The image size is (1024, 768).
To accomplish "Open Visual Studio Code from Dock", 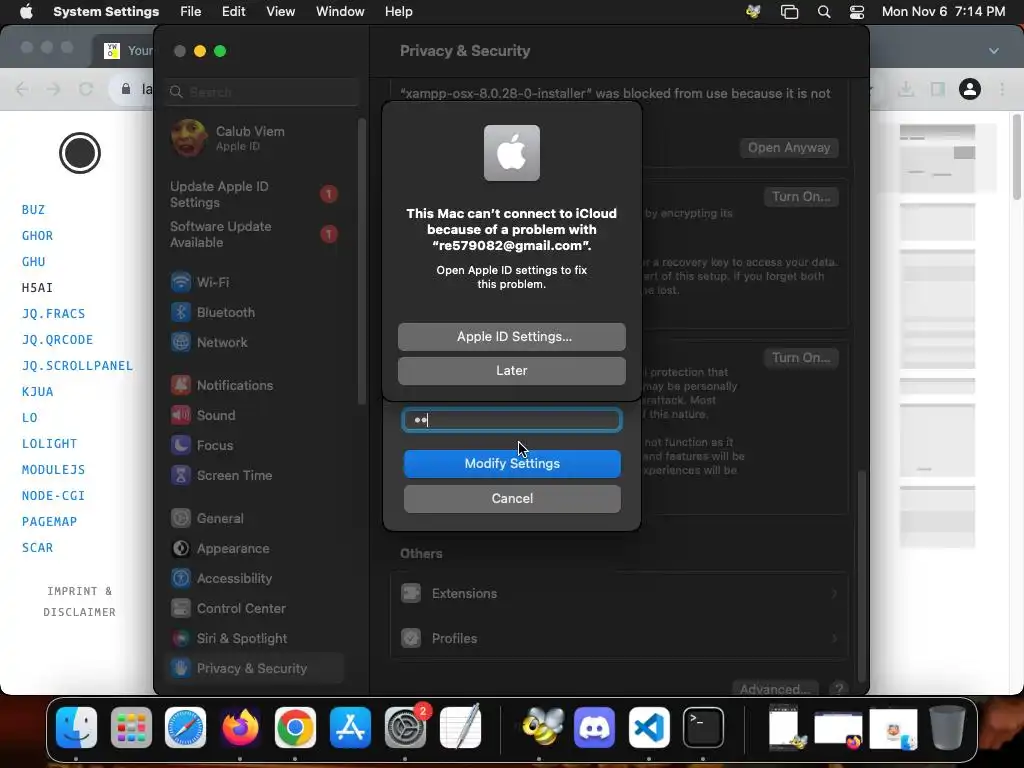I will (x=649, y=727).
